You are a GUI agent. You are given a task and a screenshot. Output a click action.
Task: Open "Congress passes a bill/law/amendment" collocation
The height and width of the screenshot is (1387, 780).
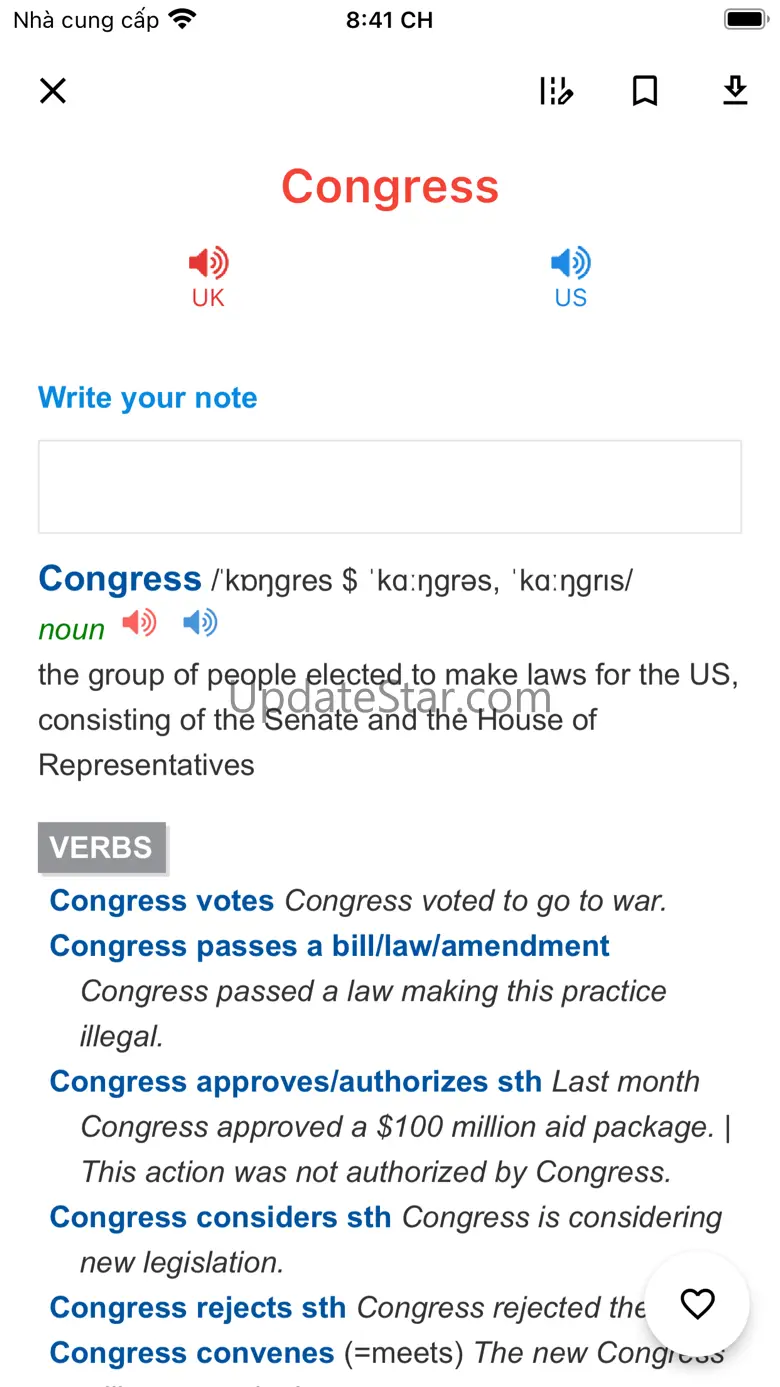click(330, 946)
